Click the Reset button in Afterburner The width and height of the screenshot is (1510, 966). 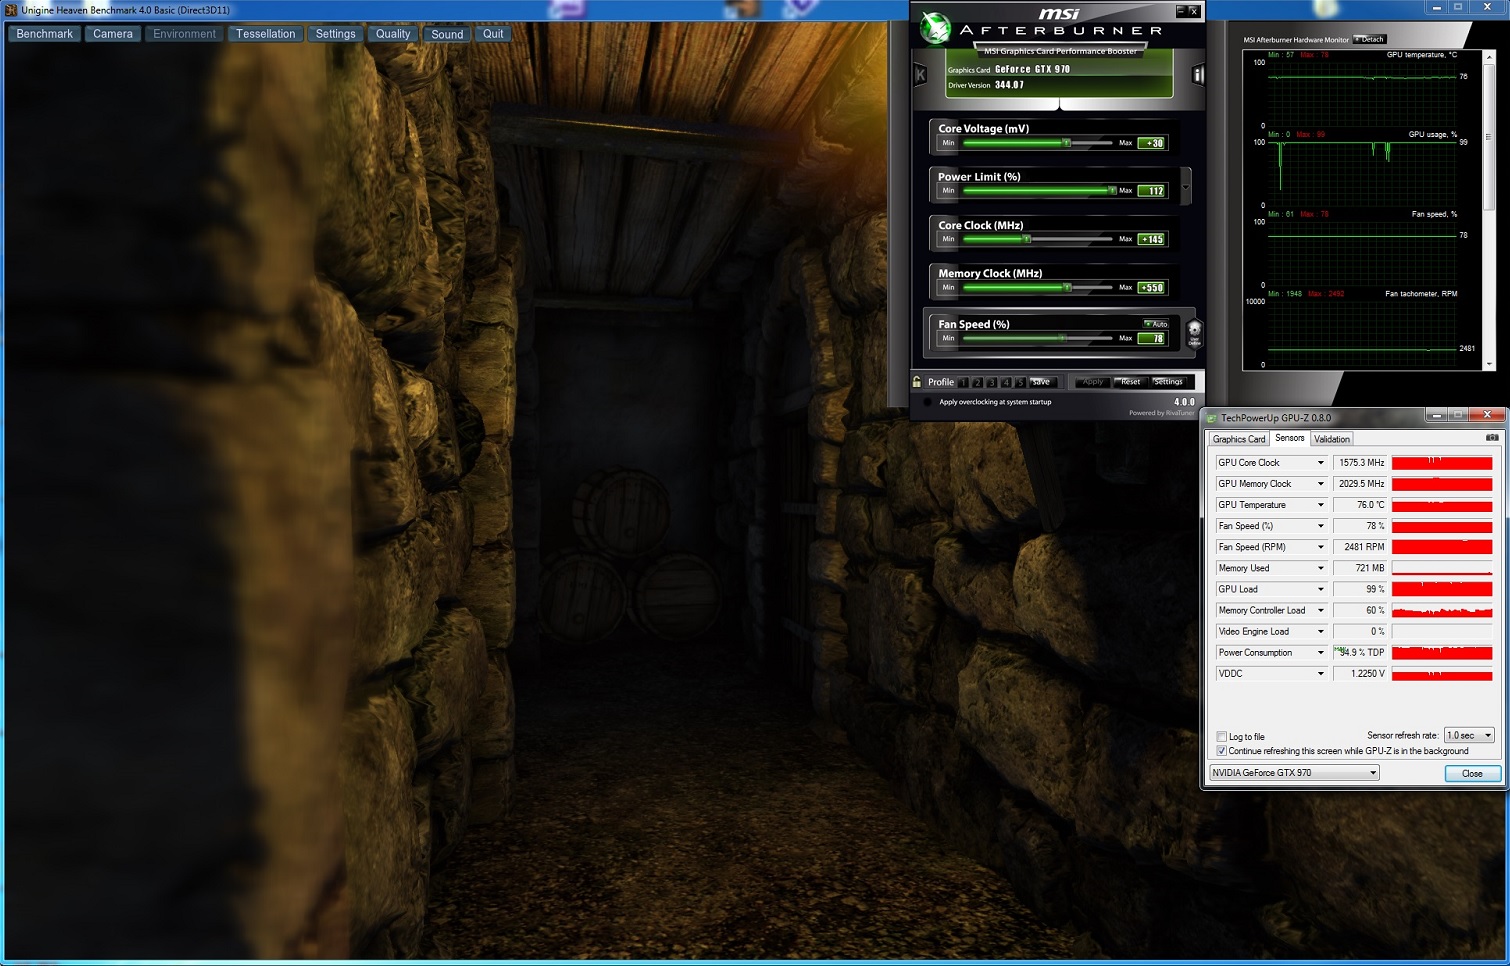1130,382
